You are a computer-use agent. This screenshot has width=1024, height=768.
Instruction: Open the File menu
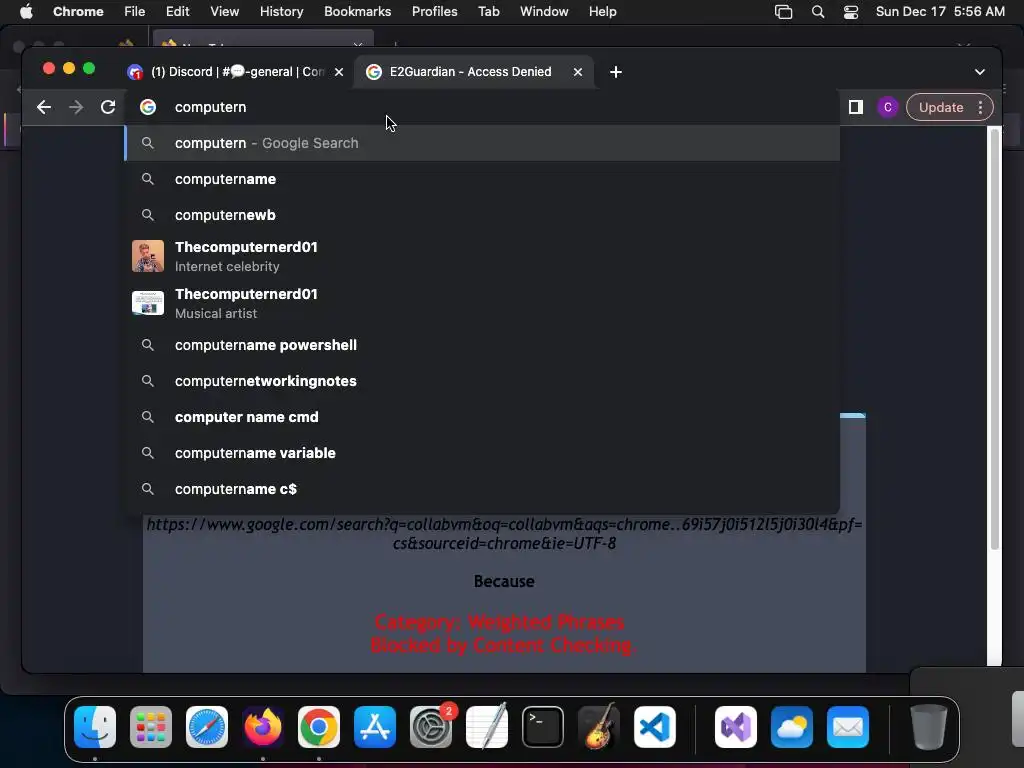(135, 11)
